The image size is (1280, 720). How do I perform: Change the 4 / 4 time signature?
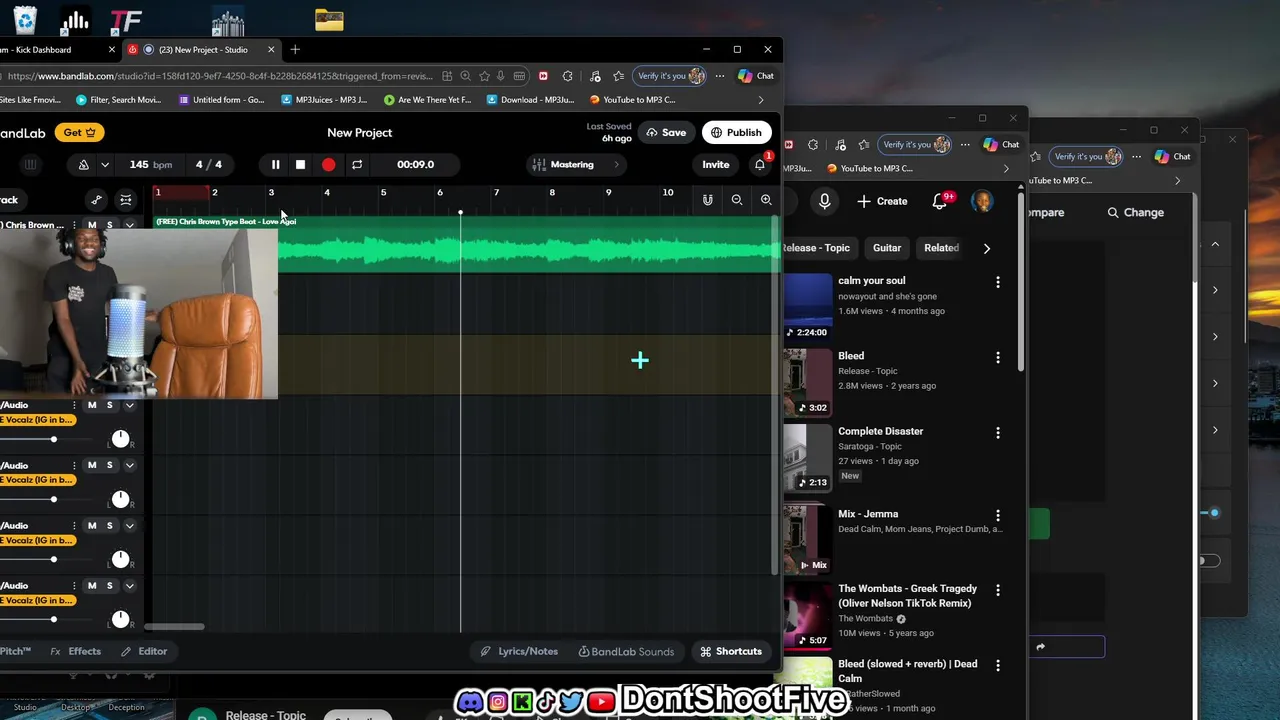208,165
